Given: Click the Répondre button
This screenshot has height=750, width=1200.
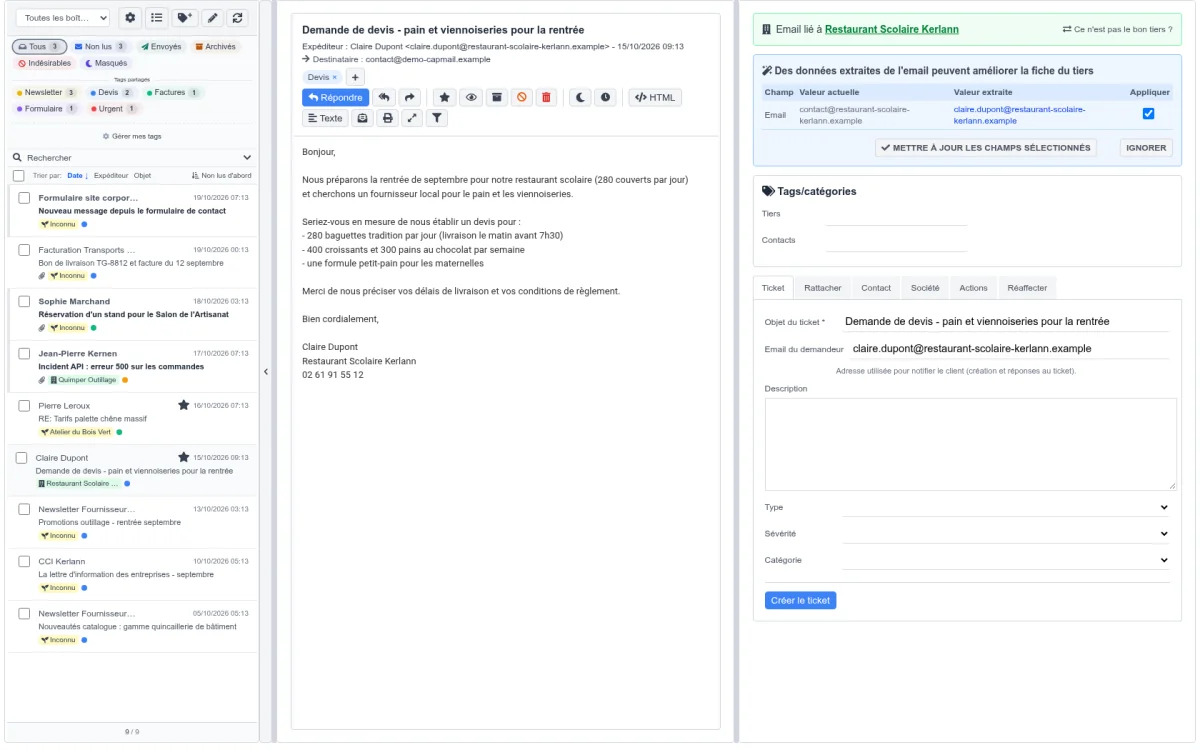Looking at the screenshot, I should (x=336, y=97).
